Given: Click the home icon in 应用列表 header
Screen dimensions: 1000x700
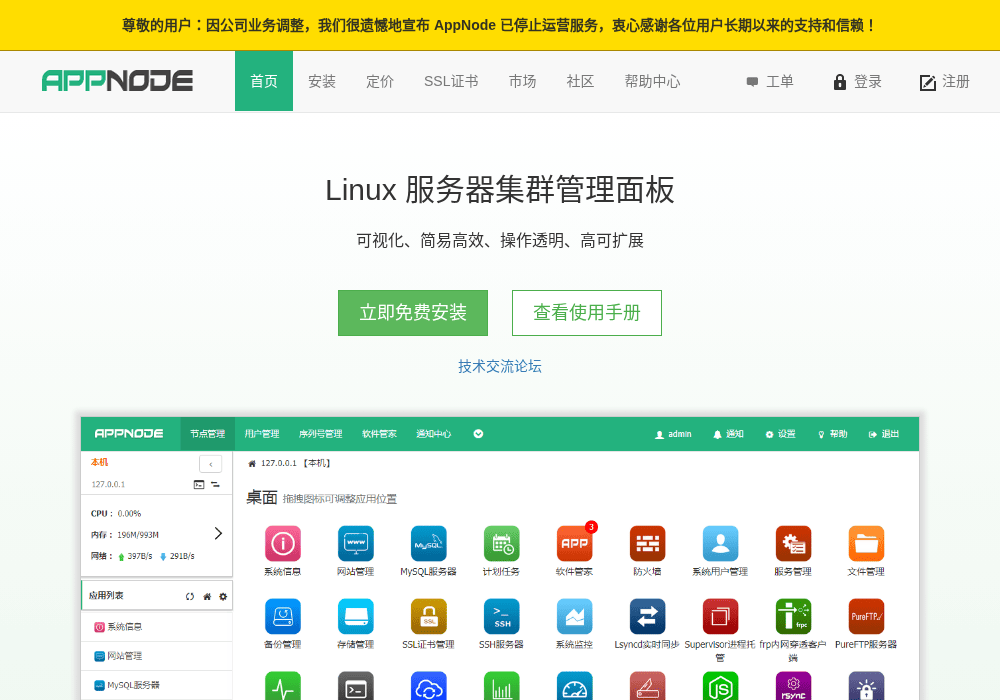Looking at the screenshot, I should (x=207, y=597).
